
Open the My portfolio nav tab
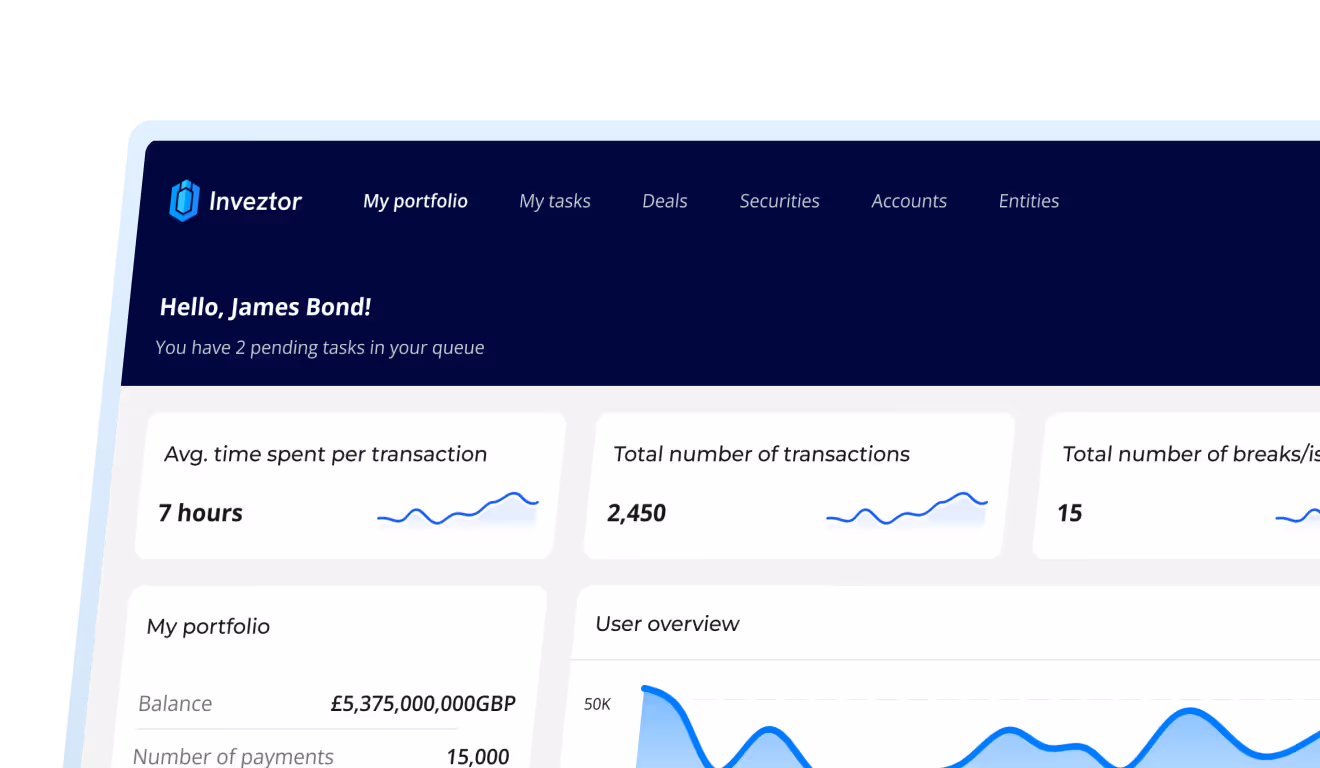[x=415, y=201]
